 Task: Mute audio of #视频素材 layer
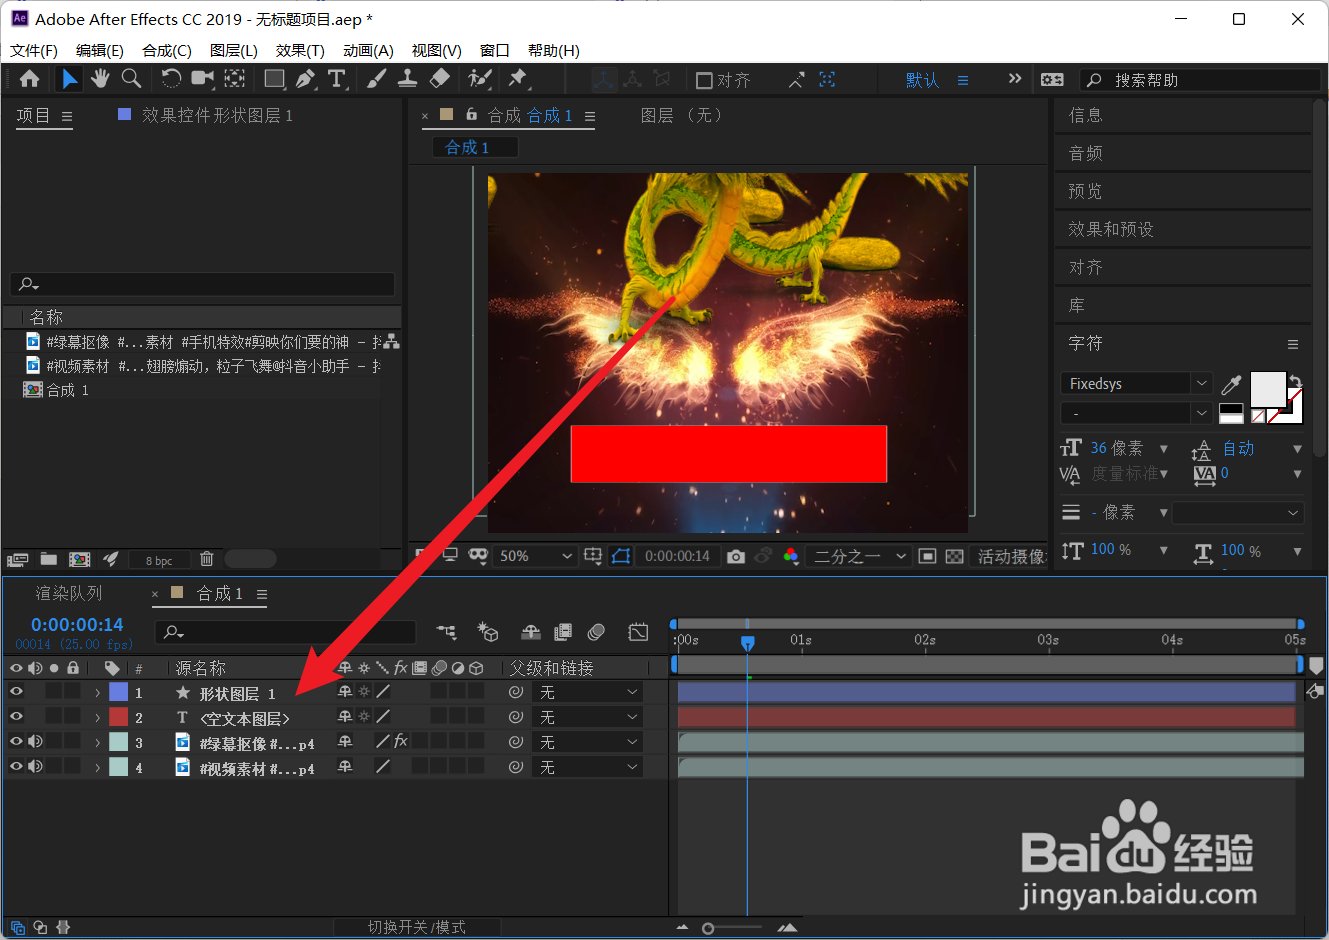(x=35, y=766)
